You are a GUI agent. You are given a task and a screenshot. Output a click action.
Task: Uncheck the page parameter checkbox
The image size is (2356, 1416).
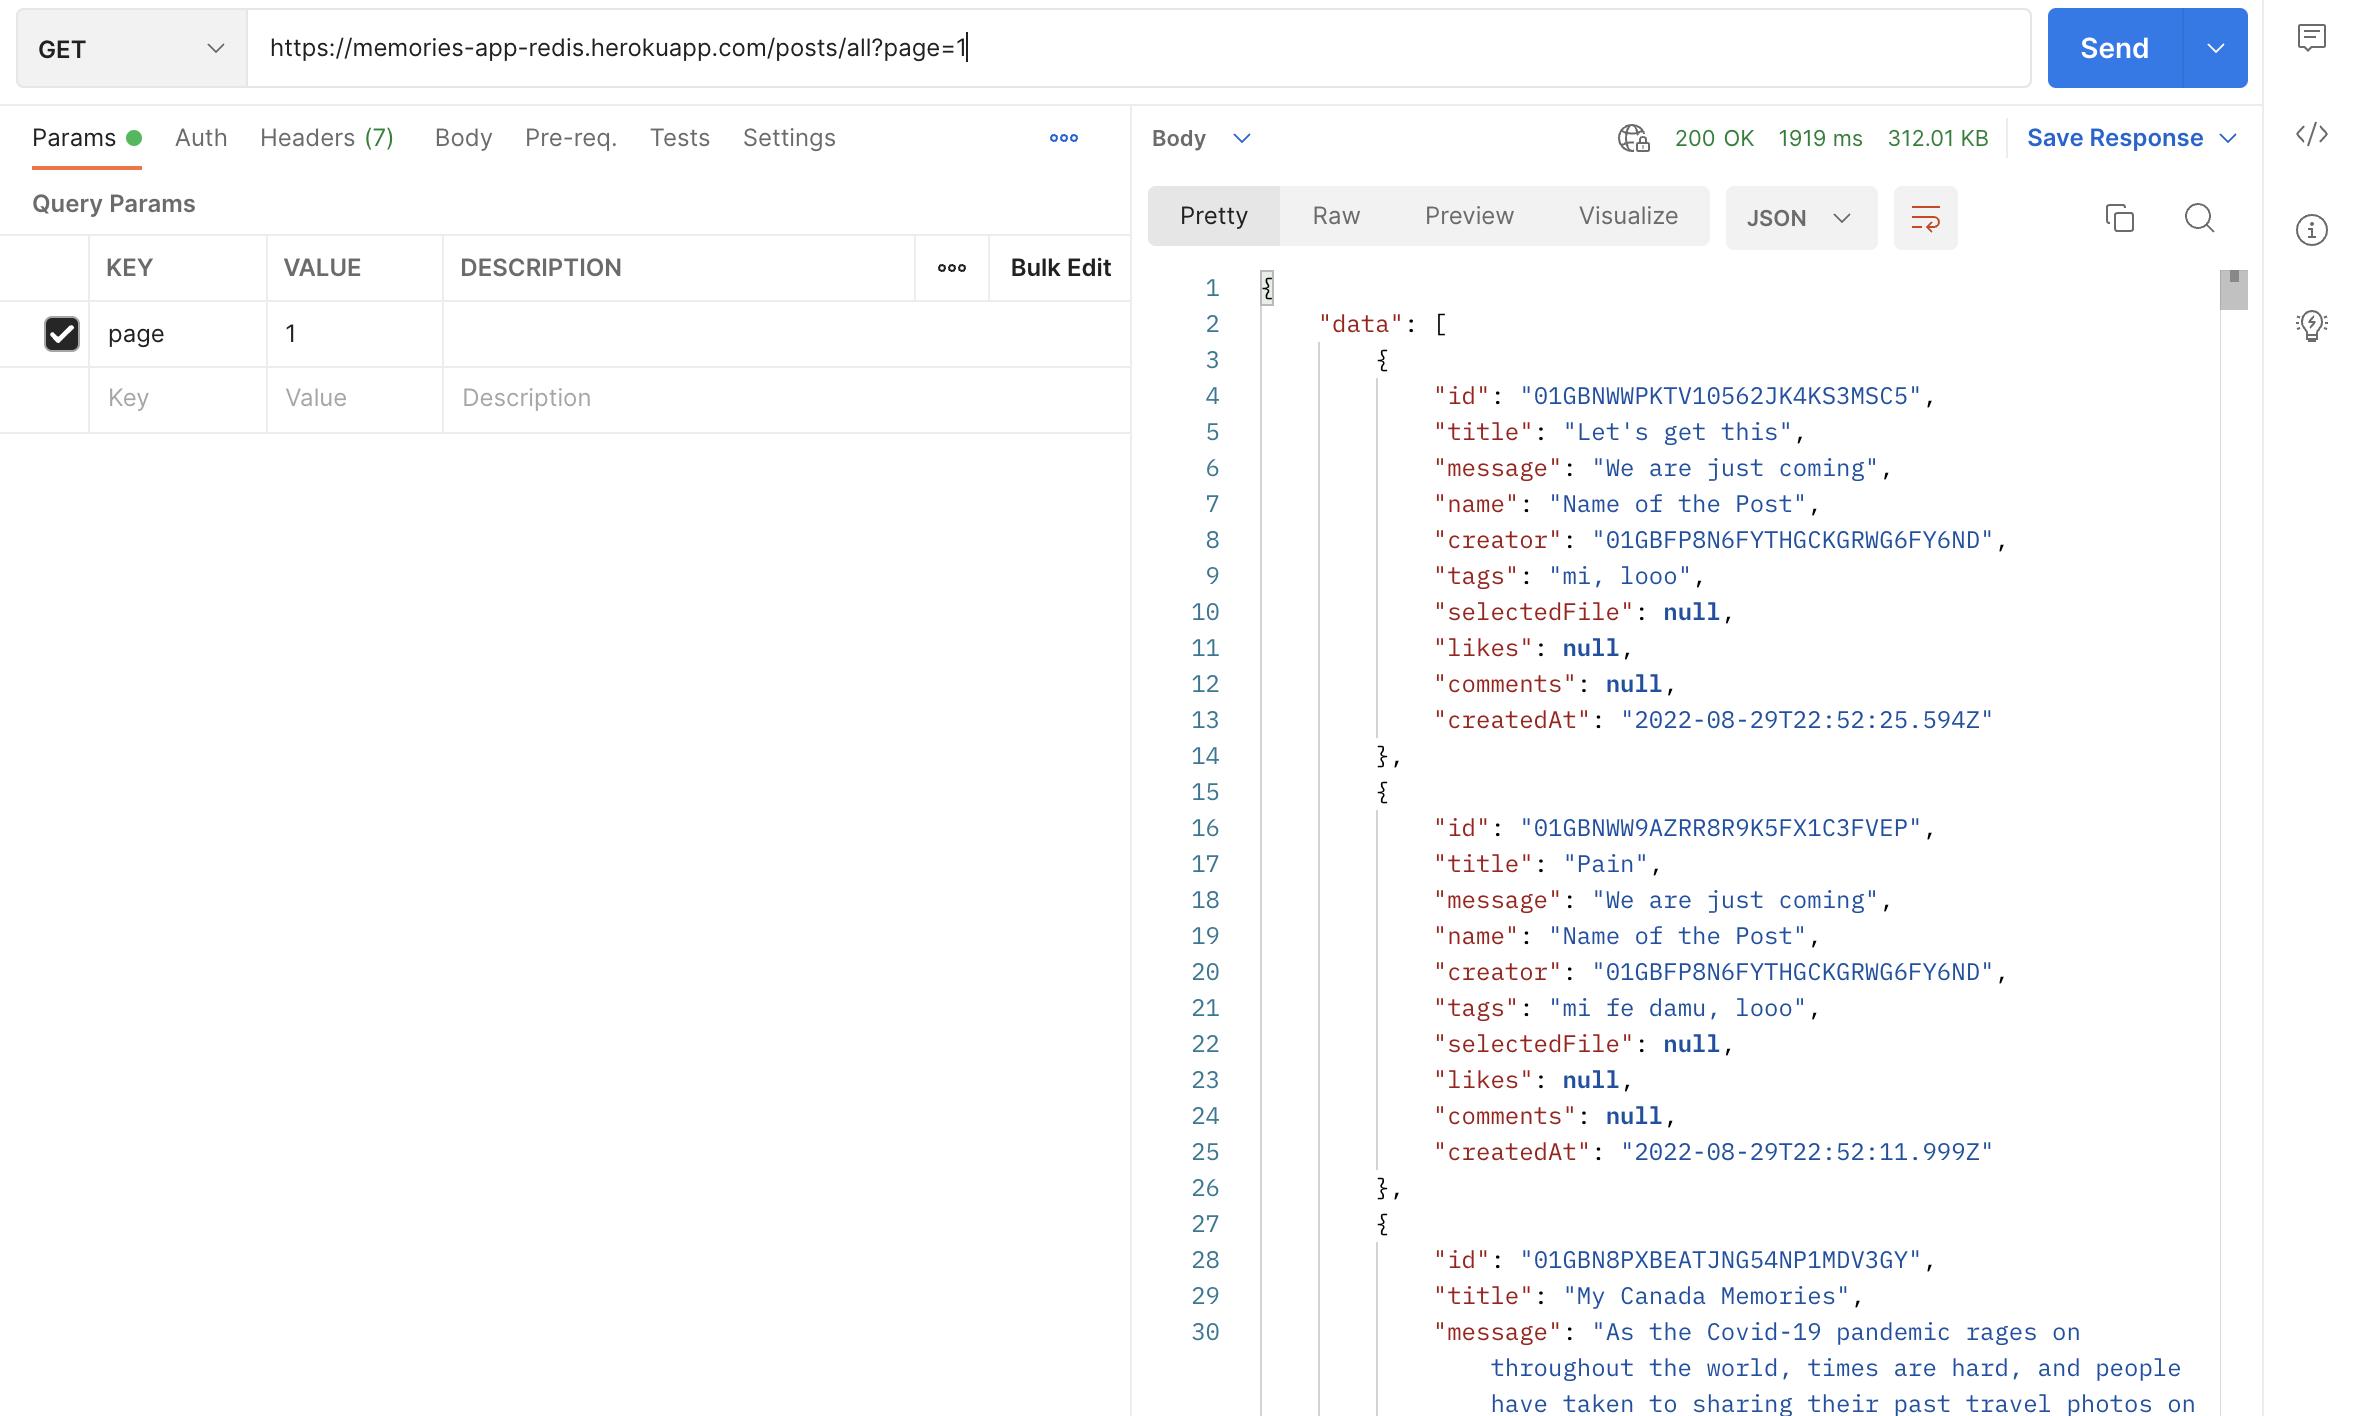(61, 334)
